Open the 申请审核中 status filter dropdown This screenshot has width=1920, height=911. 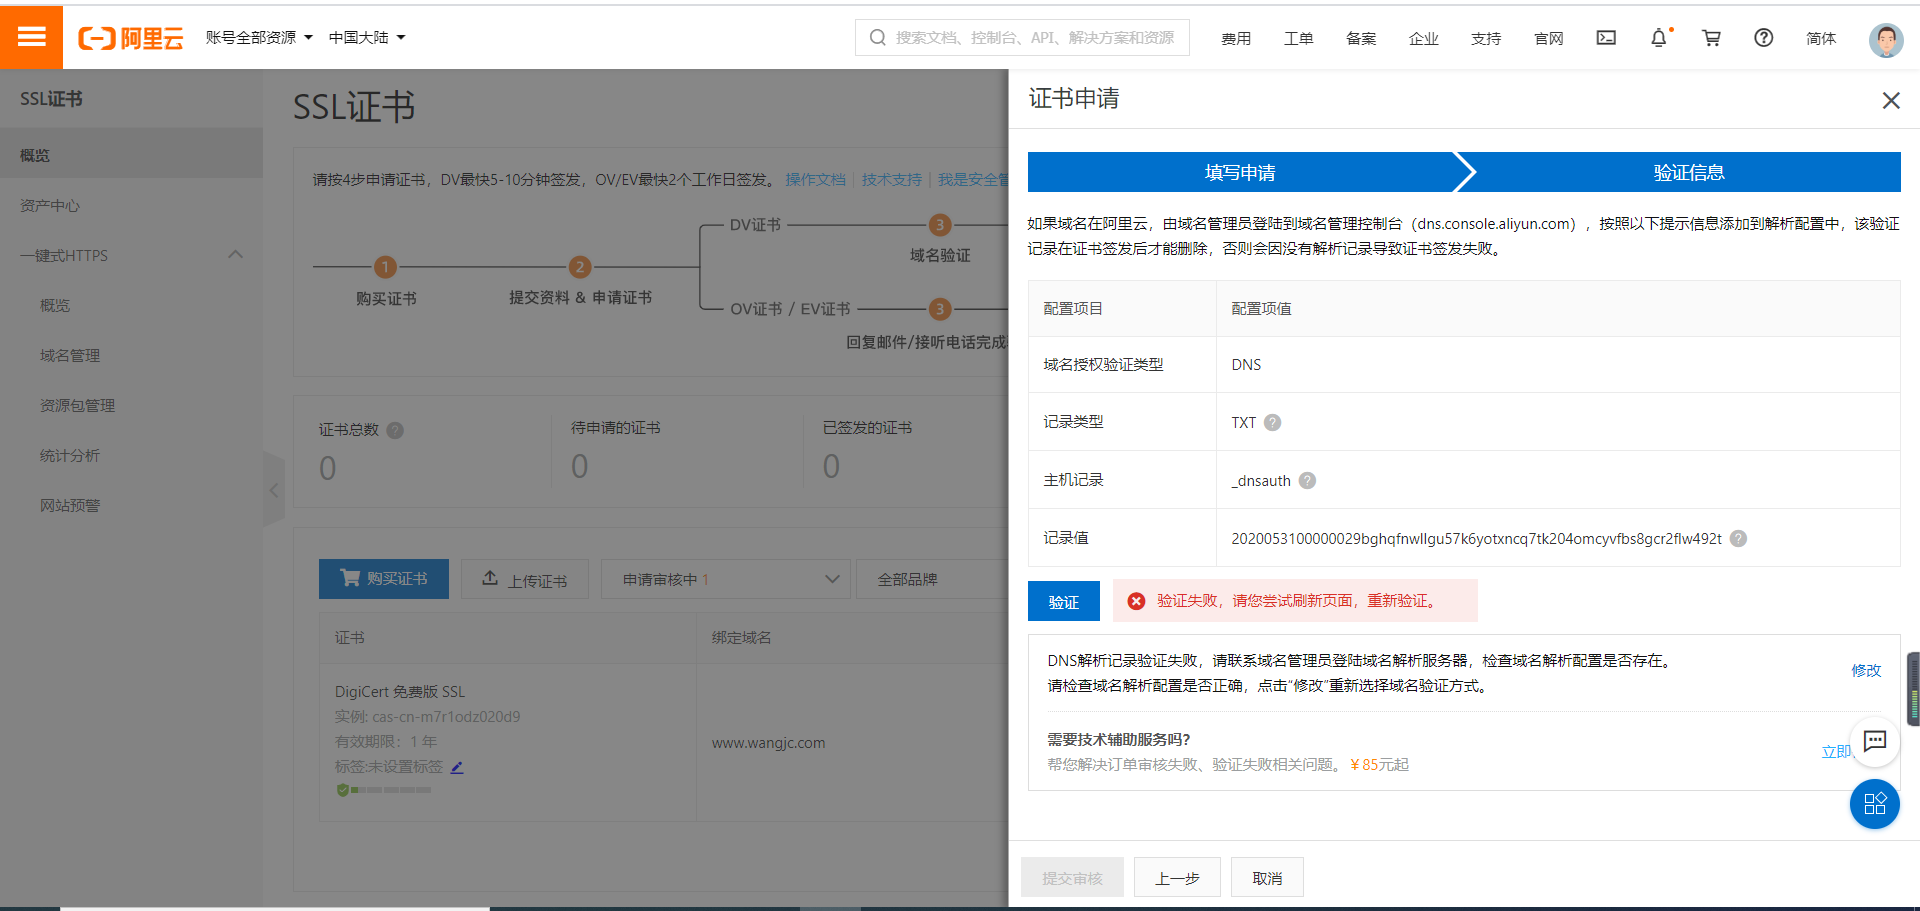click(x=726, y=579)
